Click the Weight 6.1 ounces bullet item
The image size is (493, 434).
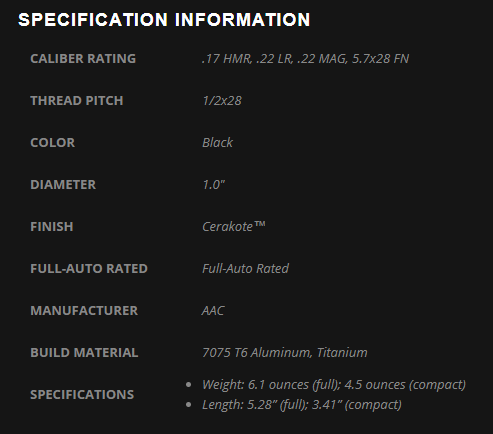(x=334, y=385)
